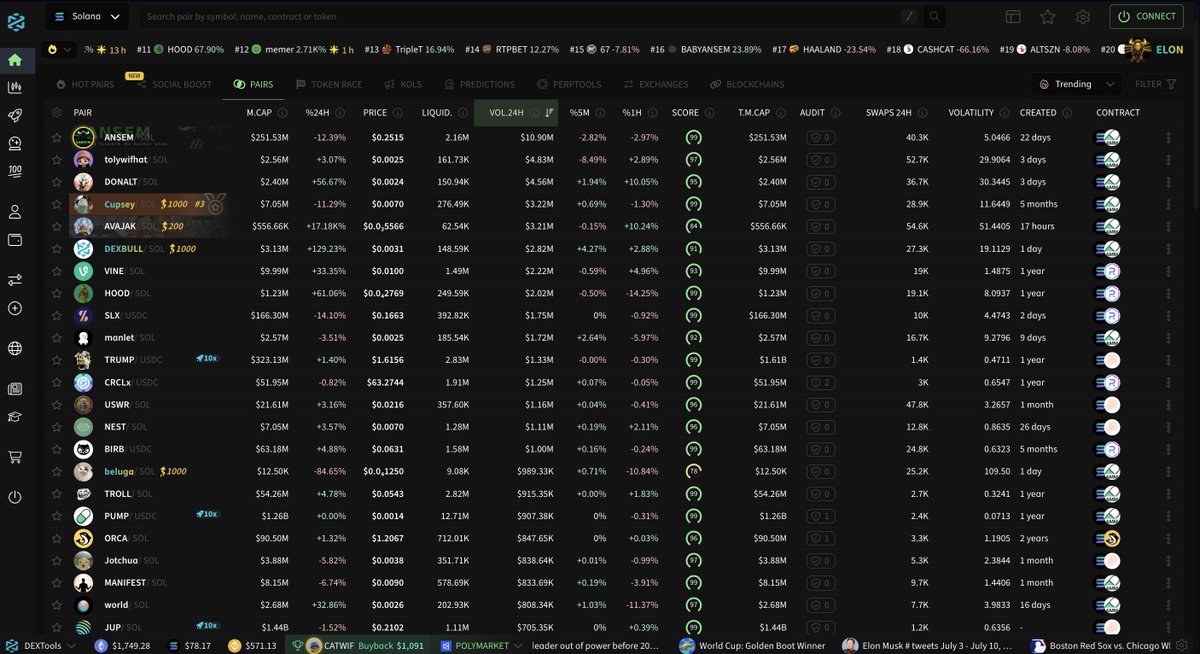Click the search pair input field
1200x654 pixels.
(x=520, y=17)
